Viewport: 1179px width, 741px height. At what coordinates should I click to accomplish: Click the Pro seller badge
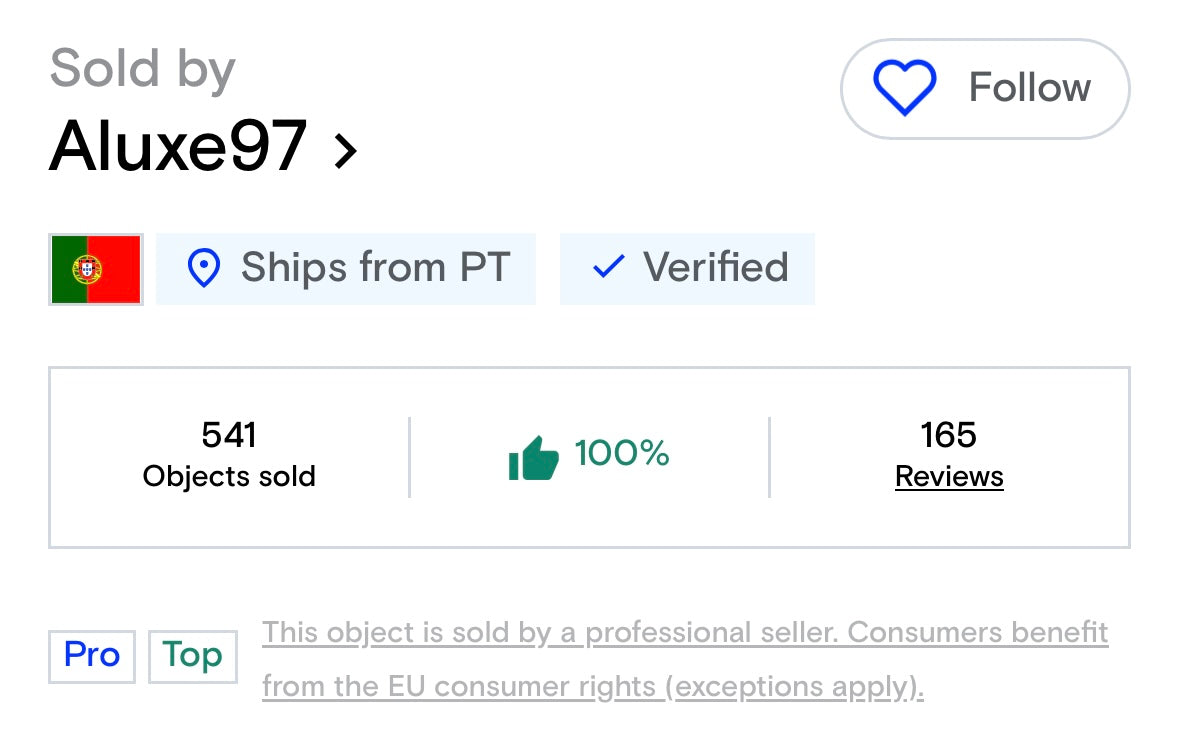(92, 656)
